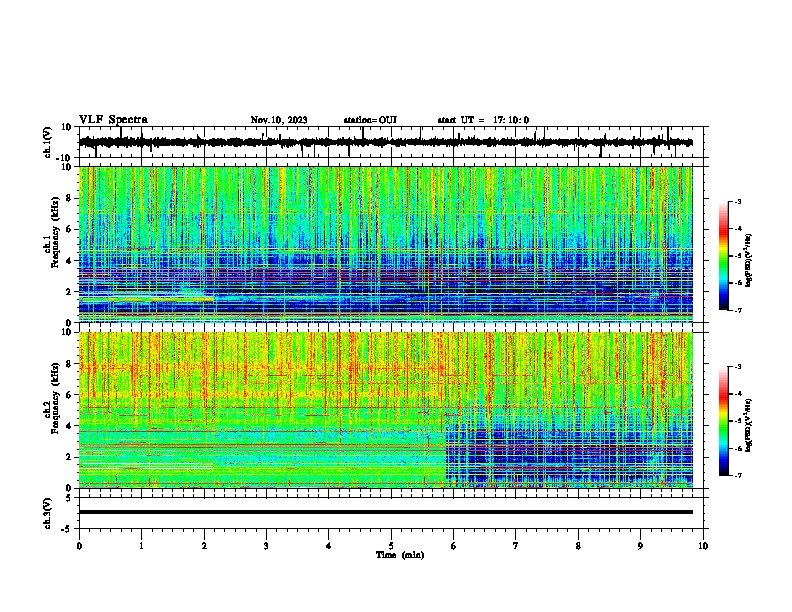Click time axis tick label "1"

(x=141, y=546)
